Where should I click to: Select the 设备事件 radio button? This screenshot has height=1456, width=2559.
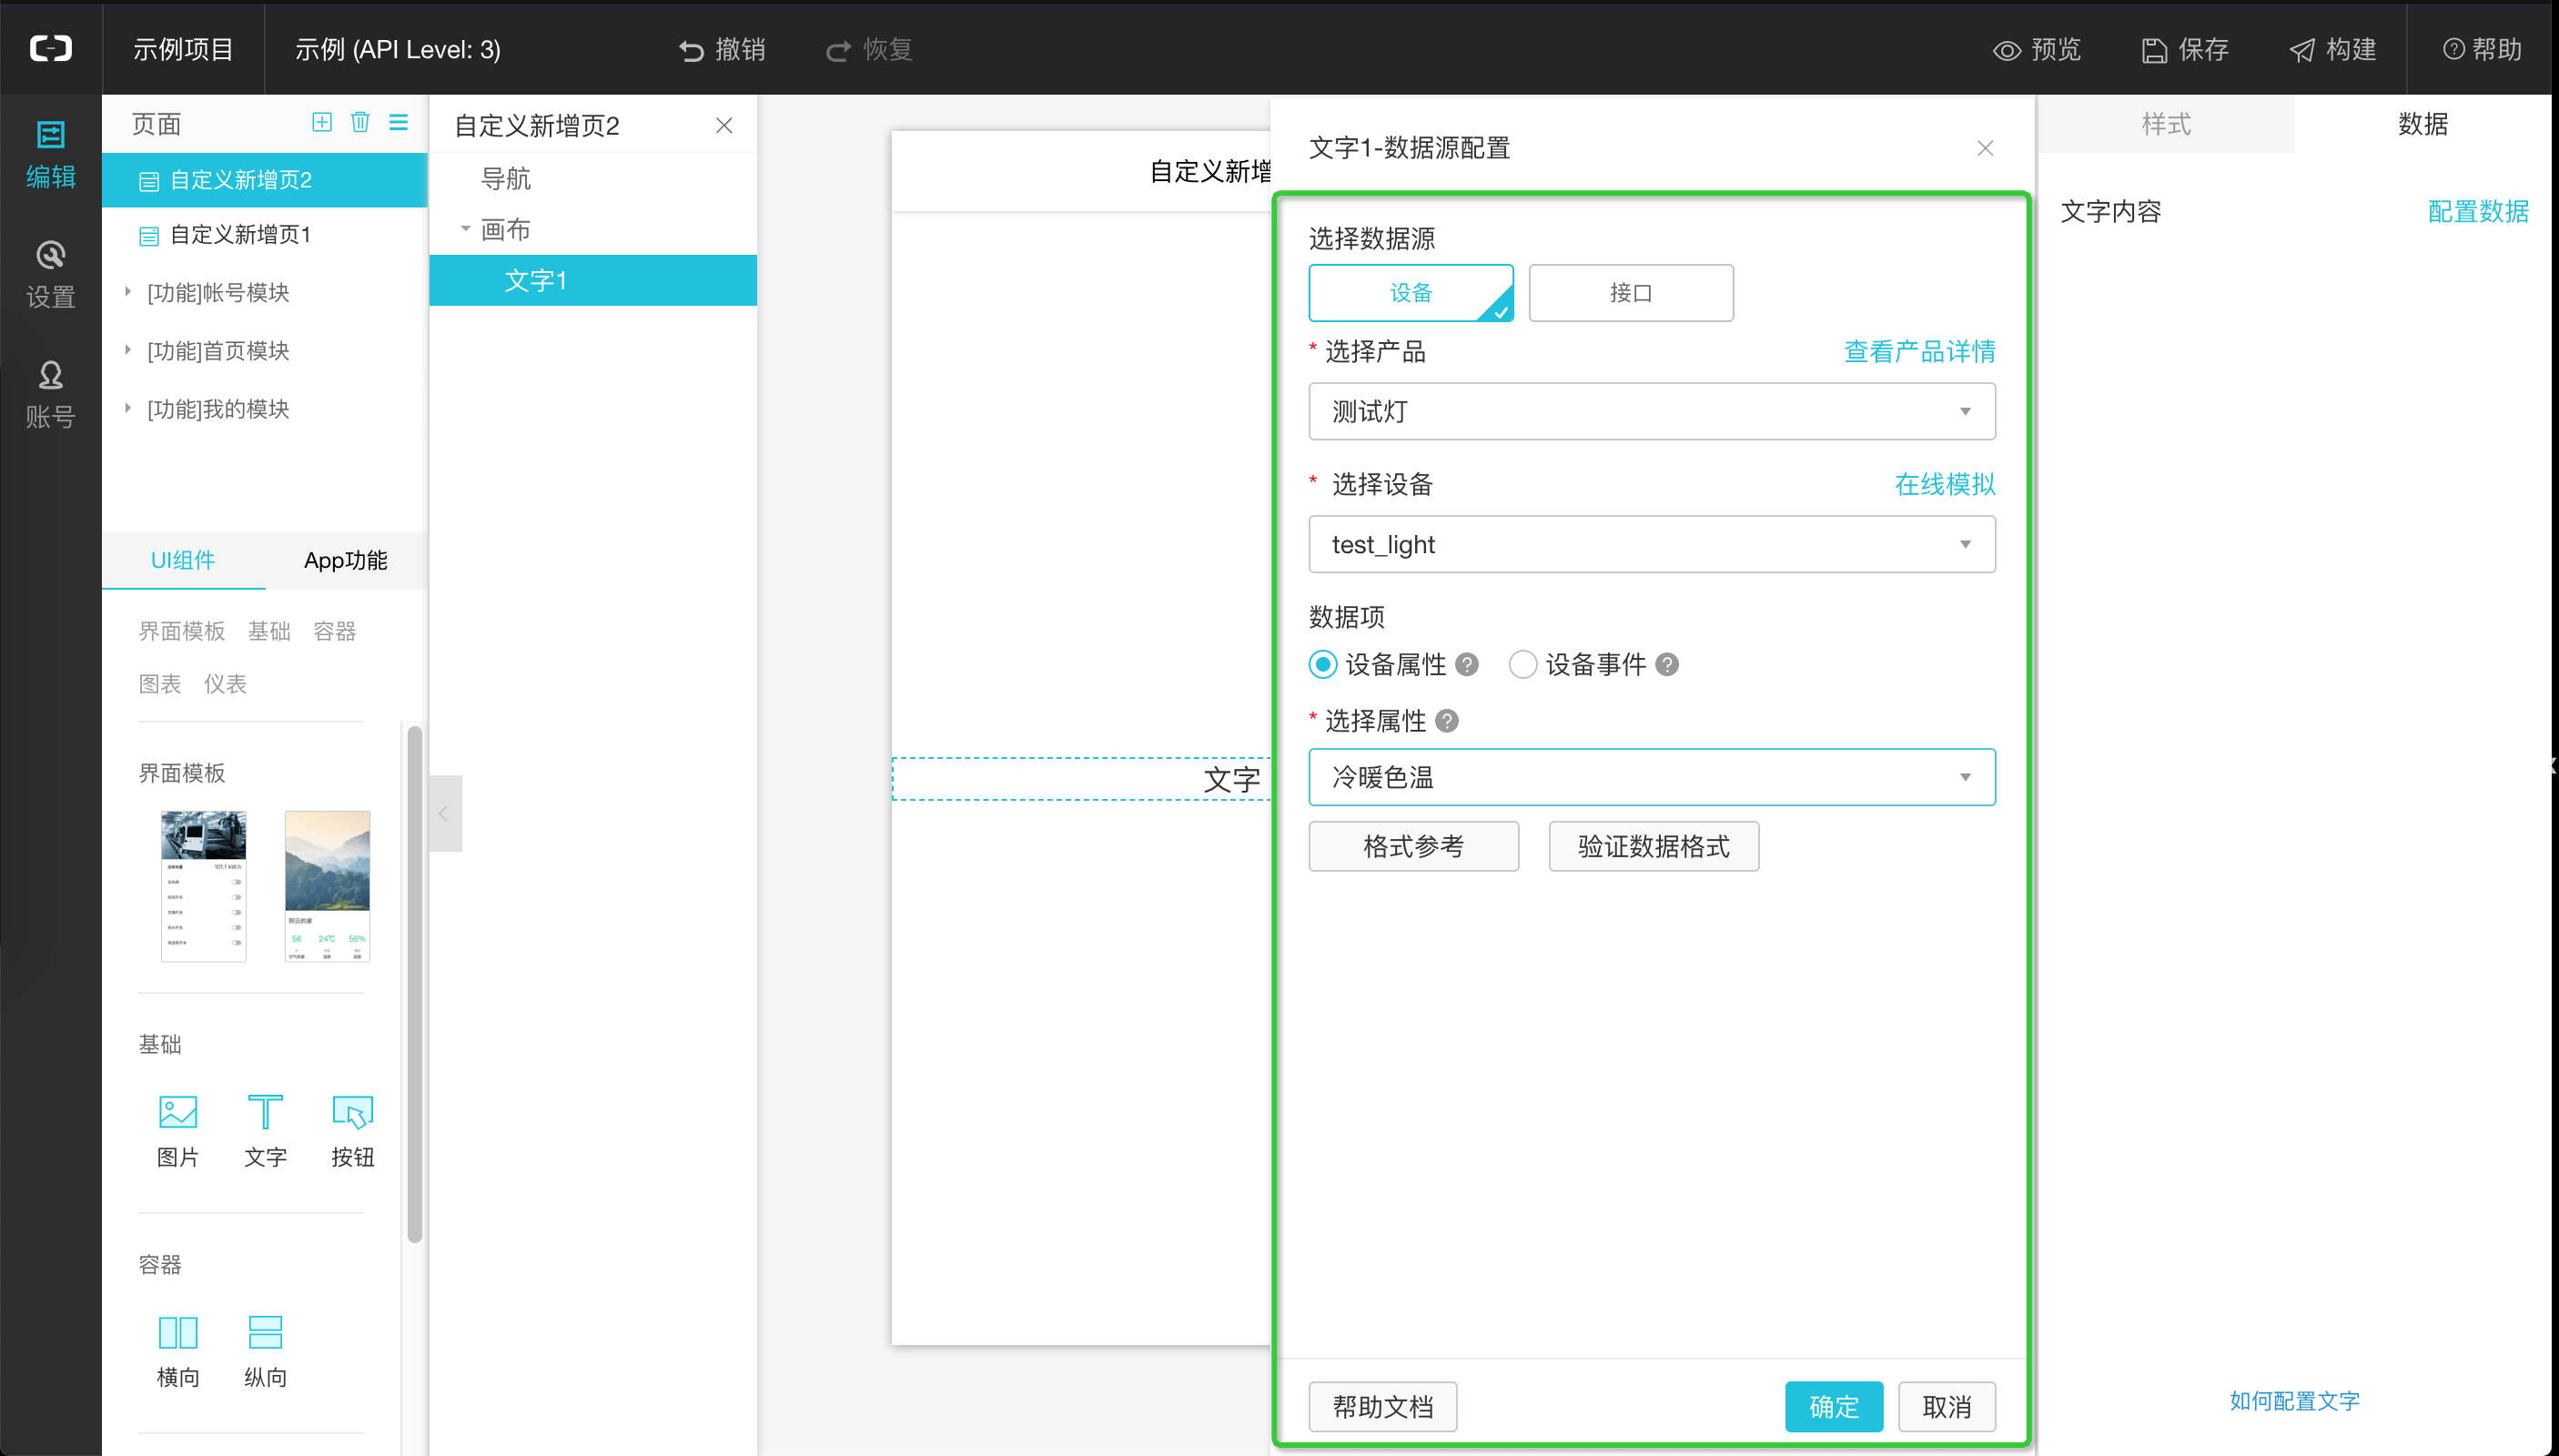coord(1522,664)
